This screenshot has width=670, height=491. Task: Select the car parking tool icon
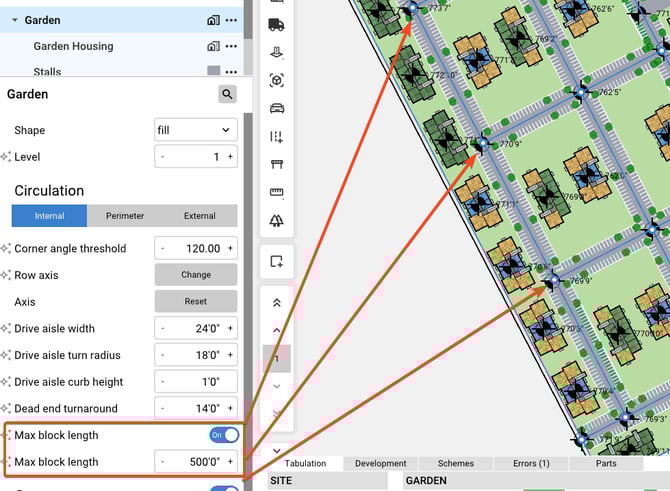277,108
